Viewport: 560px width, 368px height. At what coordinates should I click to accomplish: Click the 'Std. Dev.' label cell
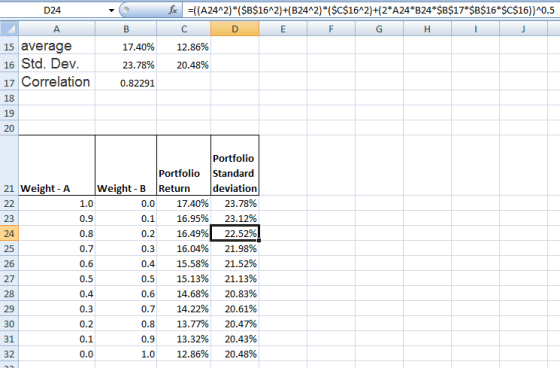57,63
